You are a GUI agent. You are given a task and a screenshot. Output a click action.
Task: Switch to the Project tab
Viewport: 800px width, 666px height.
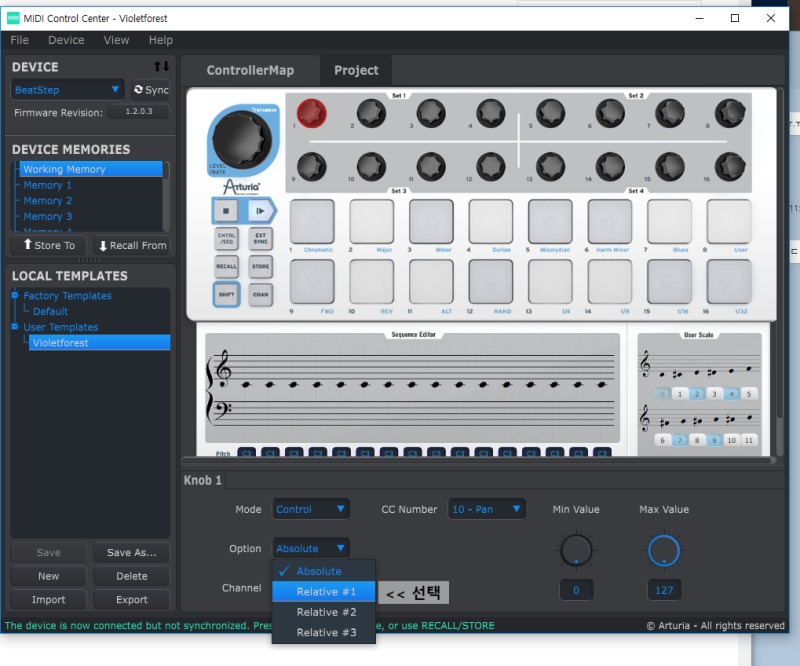(x=356, y=70)
